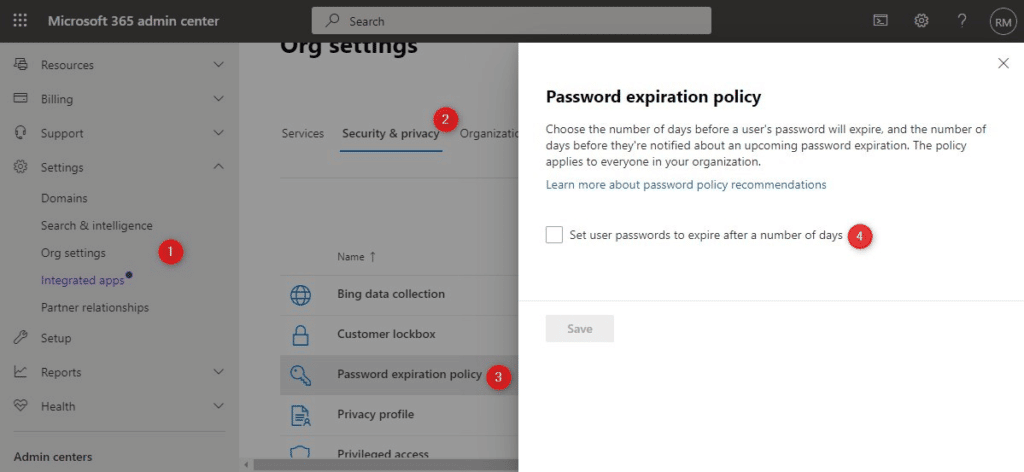
Task: Click the Support headset icon
Action: (x=21, y=133)
